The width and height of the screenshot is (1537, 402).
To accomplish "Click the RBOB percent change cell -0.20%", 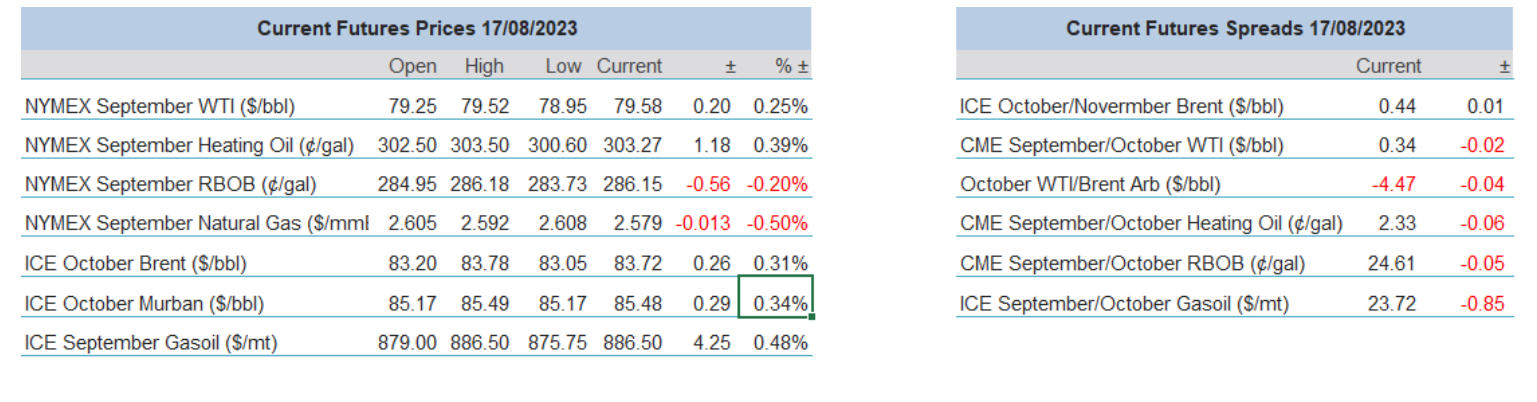I will [779, 185].
